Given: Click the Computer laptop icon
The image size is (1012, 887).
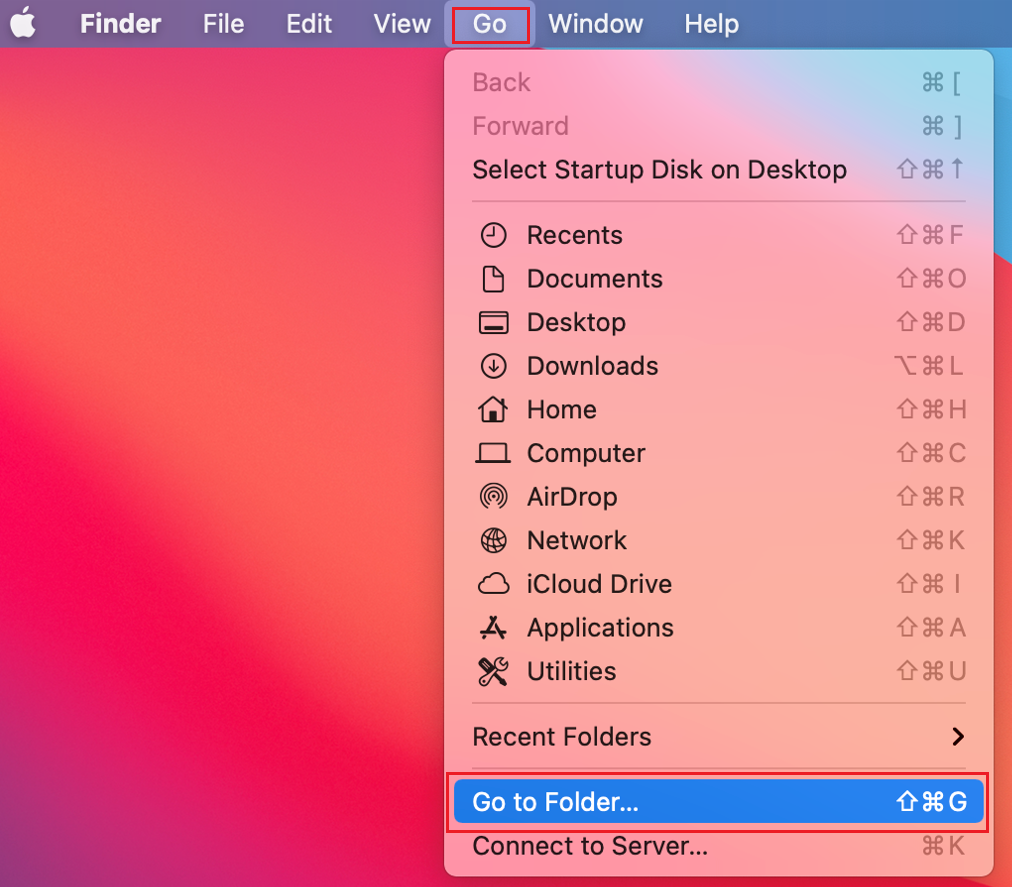Looking at the screenshot, I should click(x=493, y=454).
